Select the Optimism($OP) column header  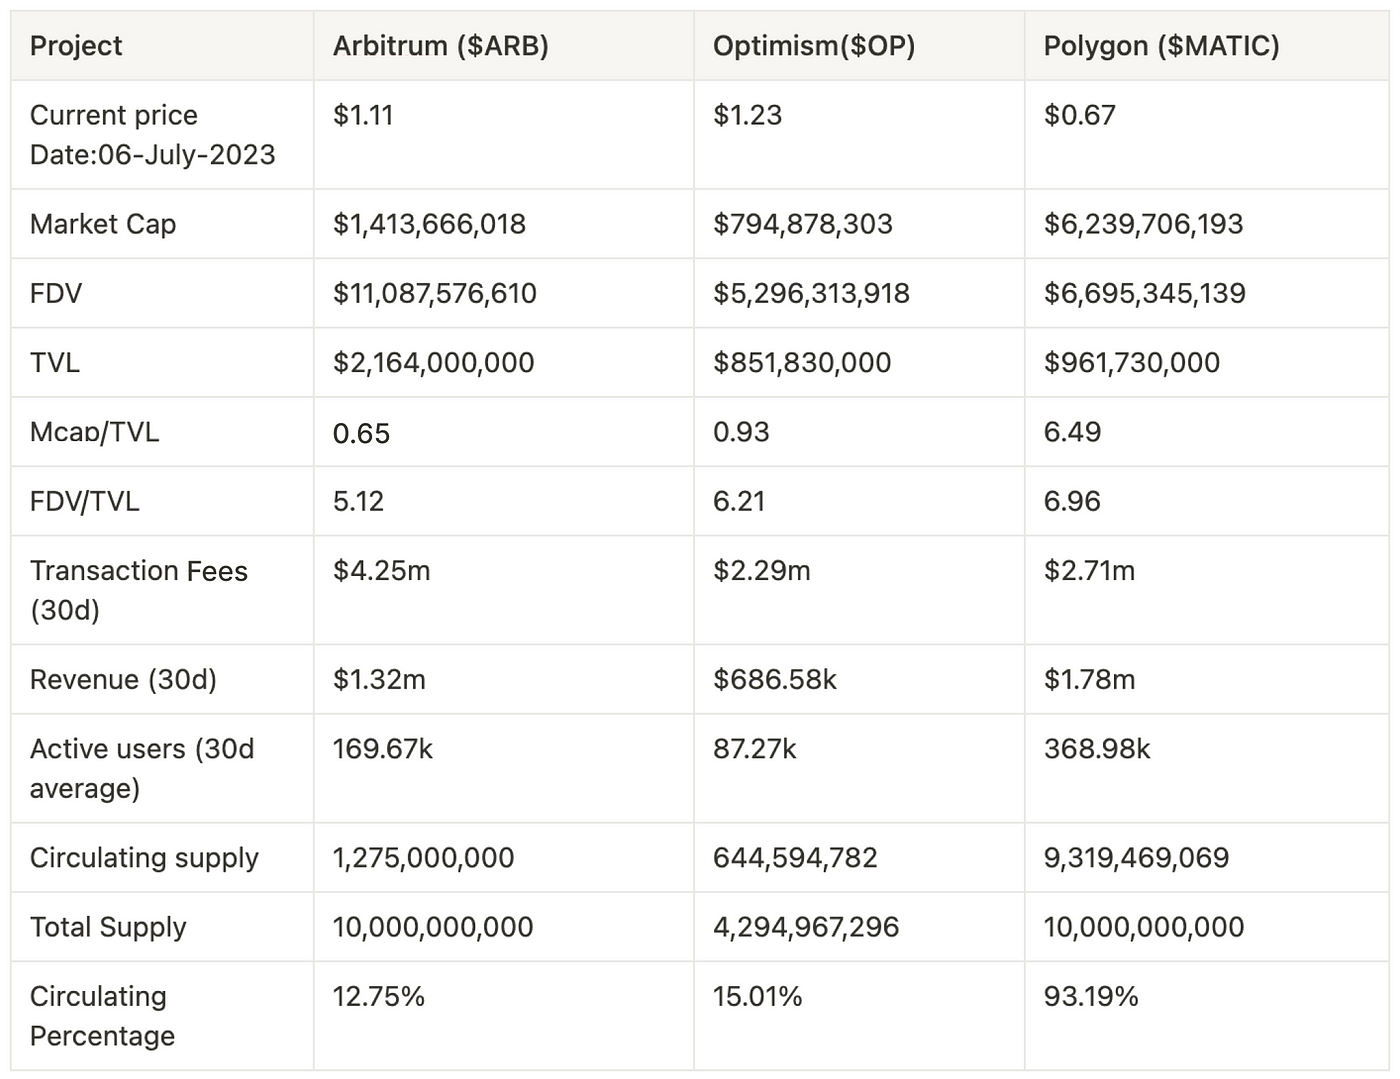tap(814, 46)
